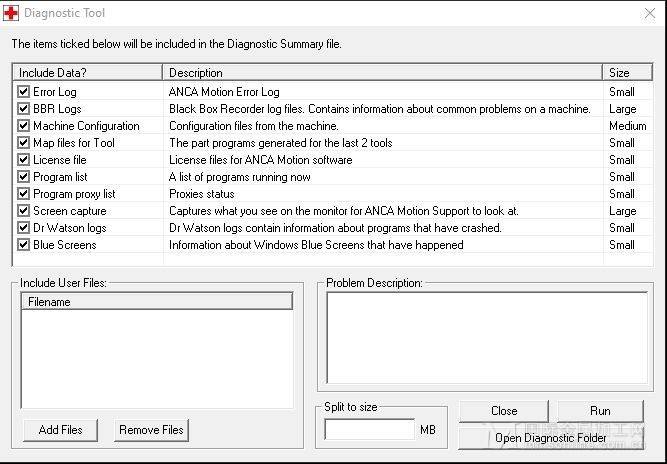Click 'Information about Windows Blue Screens' text
667x464 pixels.
pos(316,245)
